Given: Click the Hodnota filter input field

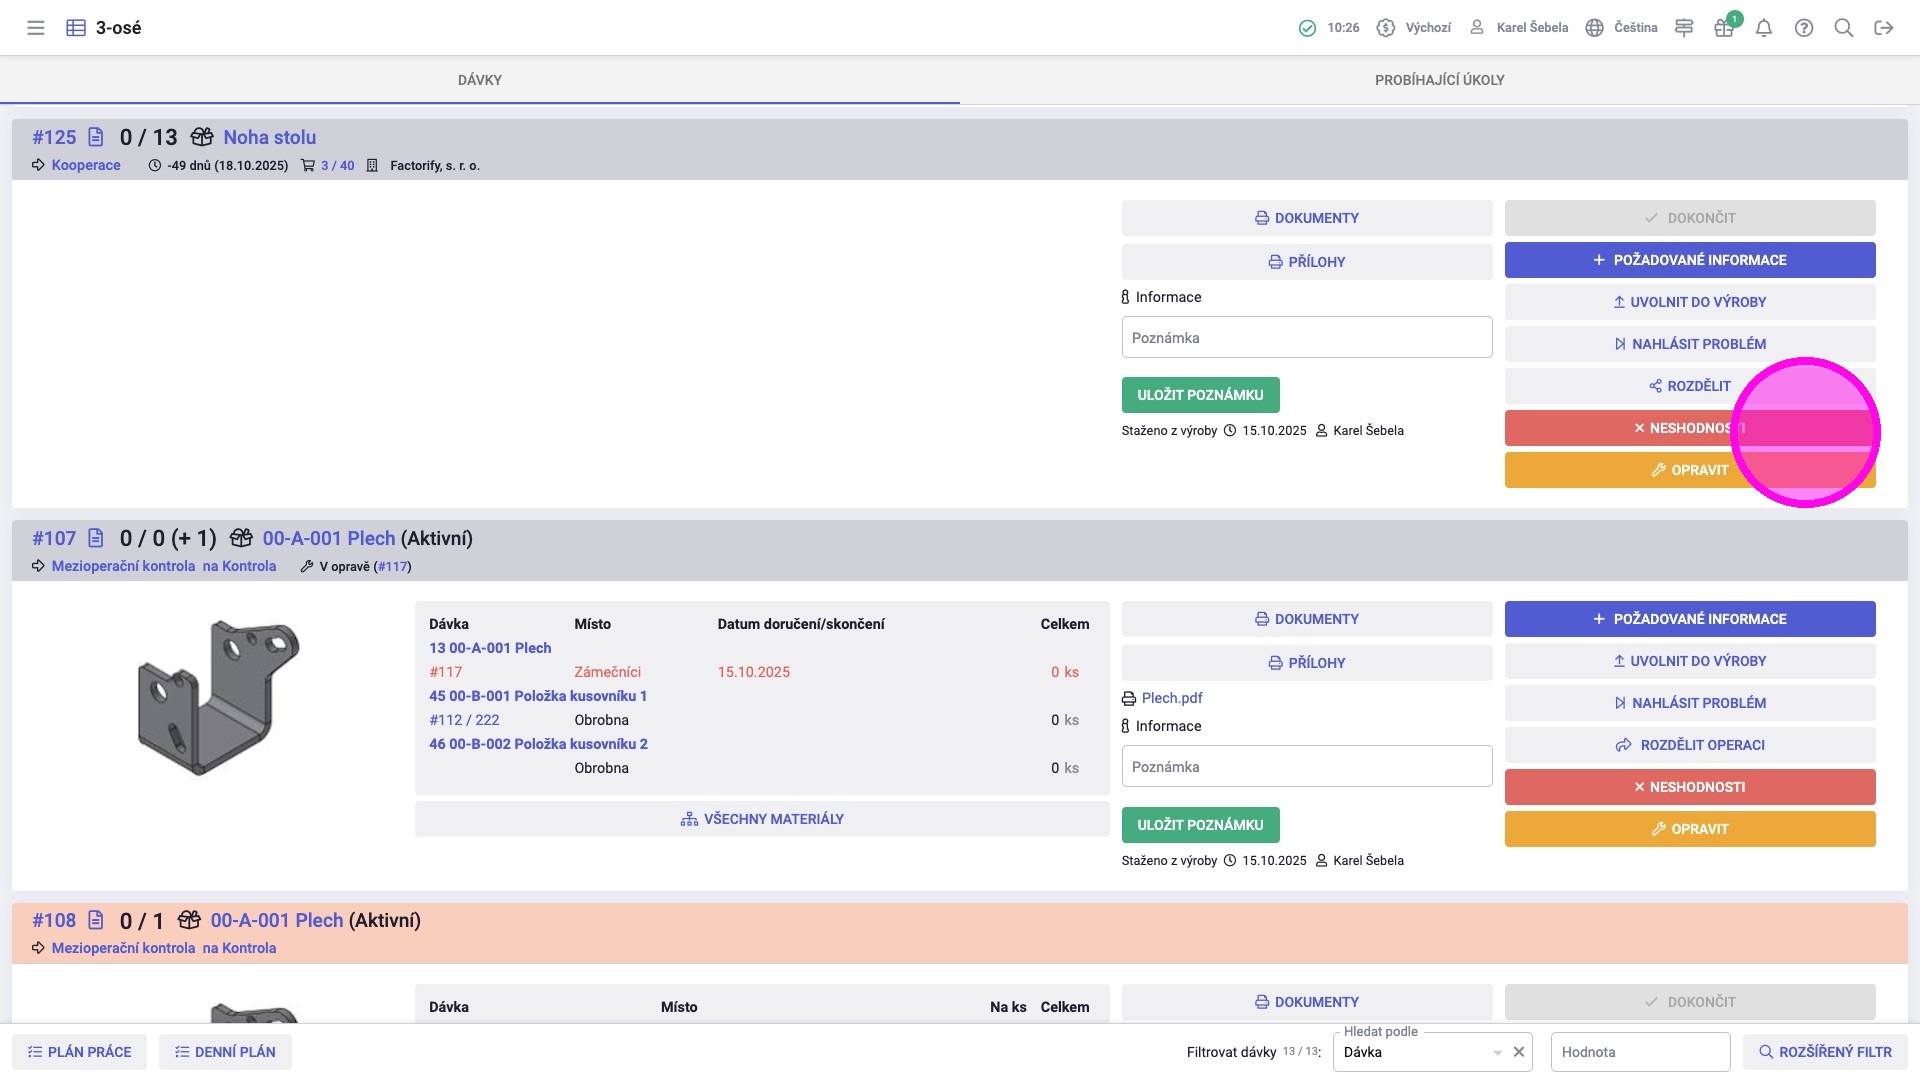Looking at the screenshot, I should [x=1640, y=1052].
